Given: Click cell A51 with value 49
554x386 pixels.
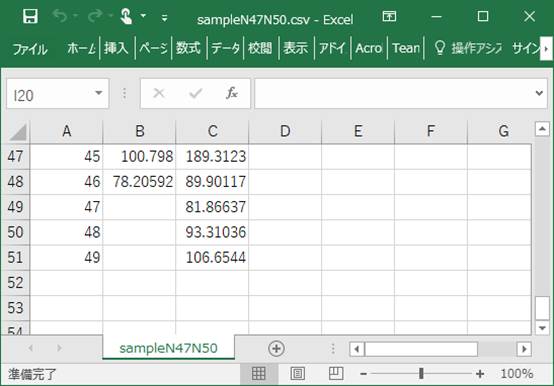Looking at the screenshot, I should (x=66, y=257).
